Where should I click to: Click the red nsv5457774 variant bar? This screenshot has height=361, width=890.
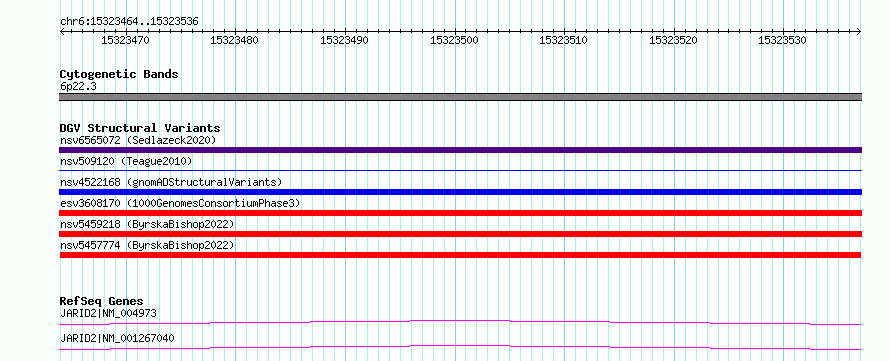click(460, 255)
